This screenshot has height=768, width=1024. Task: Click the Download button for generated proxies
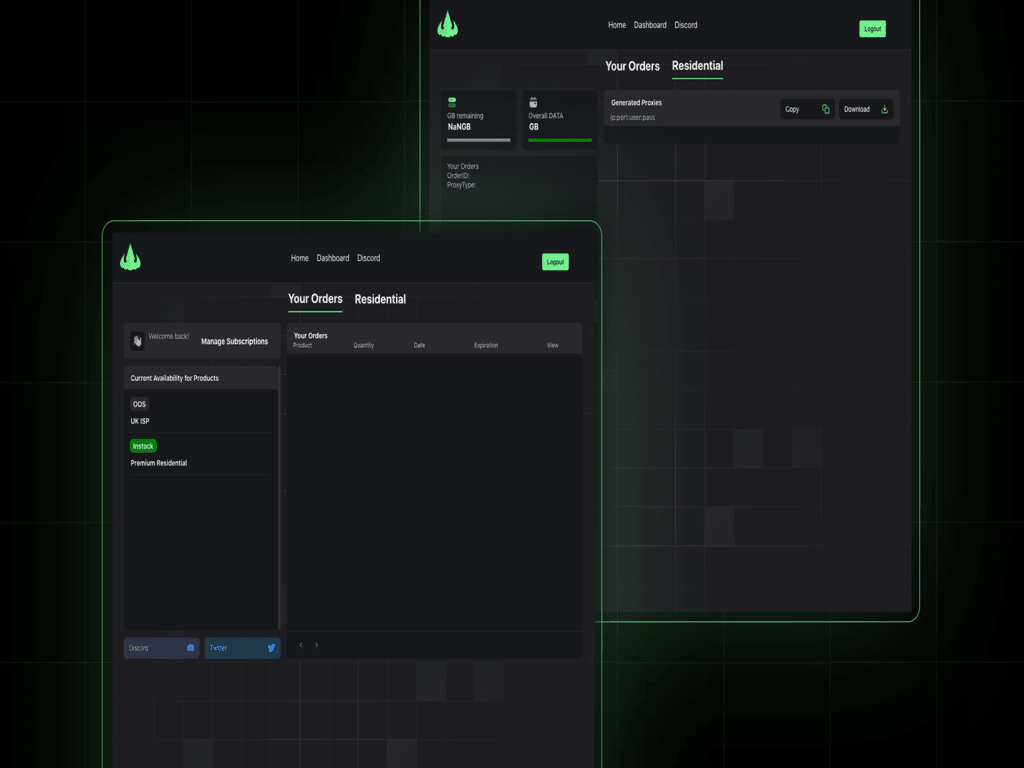(x=866, y=109)
